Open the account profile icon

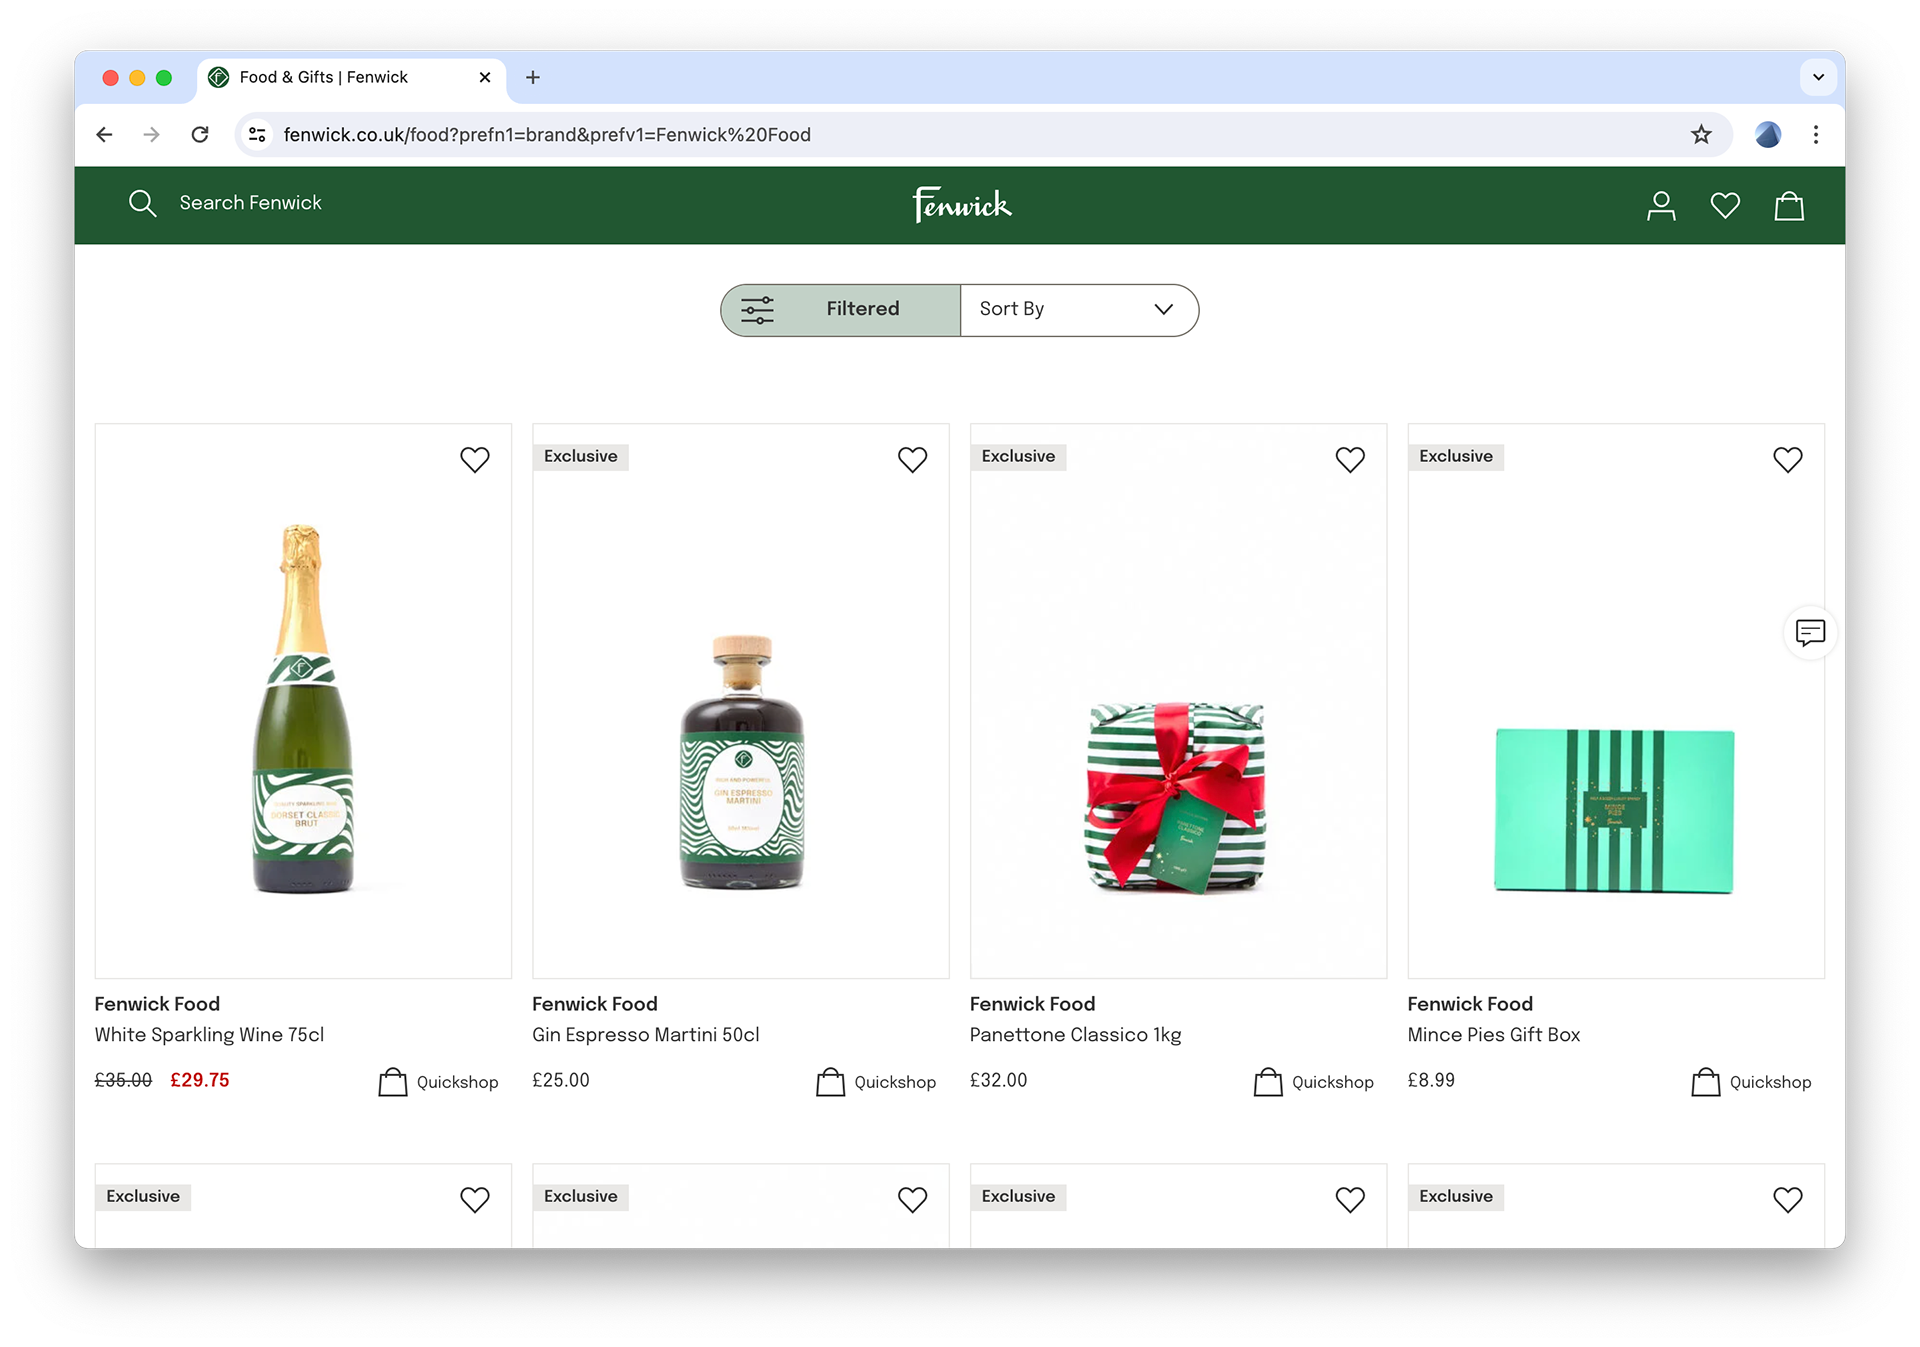coord(1660,206)
